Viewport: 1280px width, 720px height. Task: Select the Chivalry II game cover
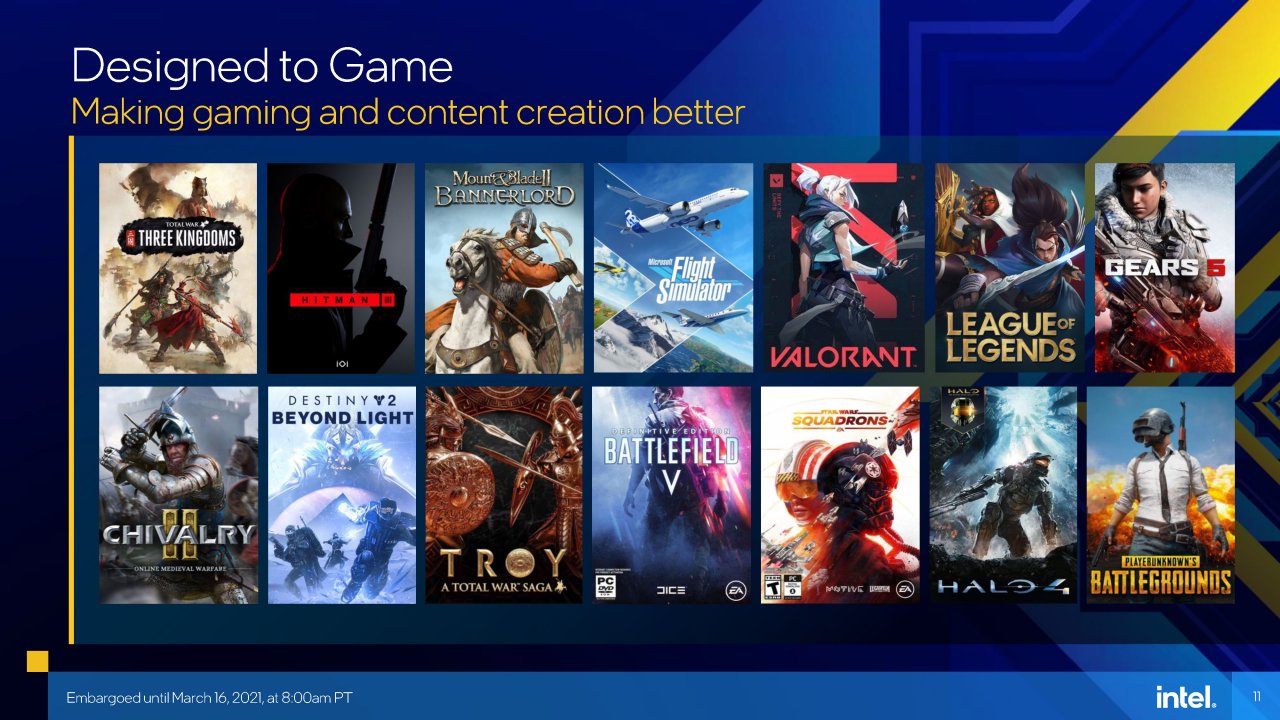point(178,495)
